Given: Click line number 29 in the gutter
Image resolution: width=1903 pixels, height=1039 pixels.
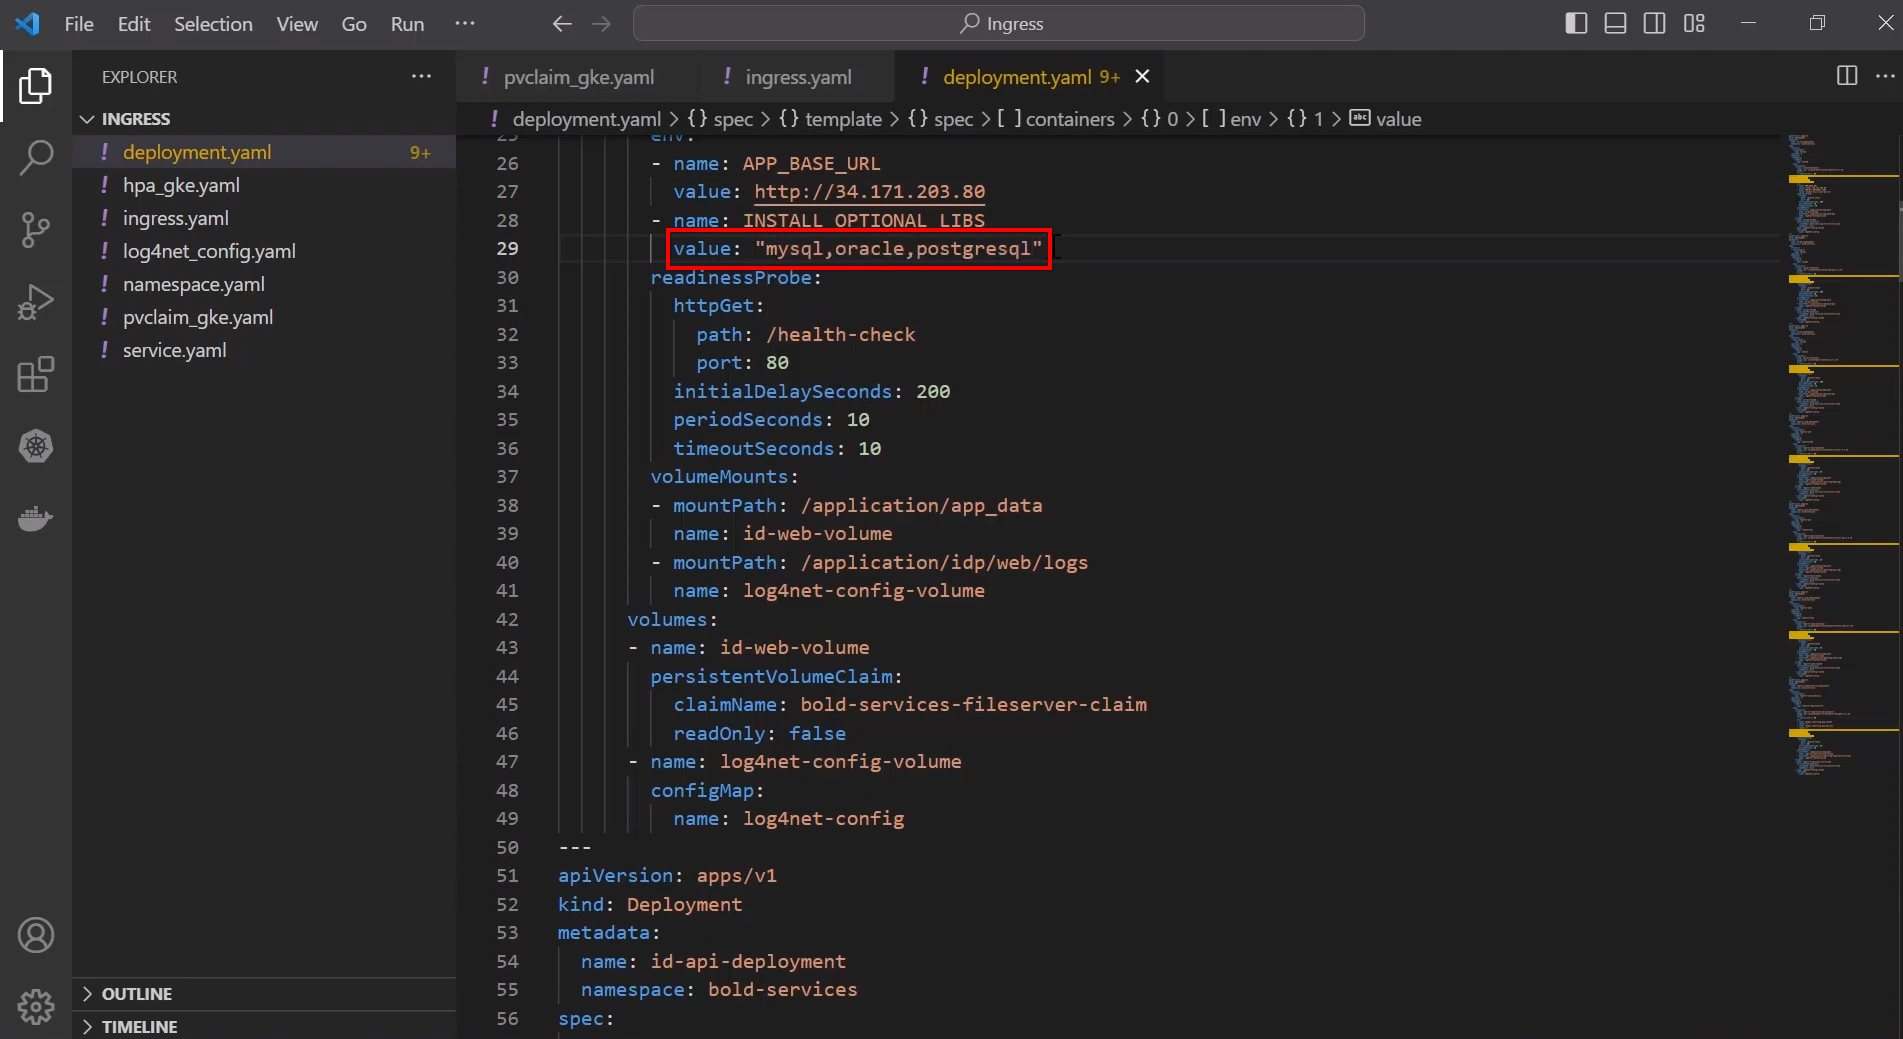Looking at the screenshot, I should point(507,248).
